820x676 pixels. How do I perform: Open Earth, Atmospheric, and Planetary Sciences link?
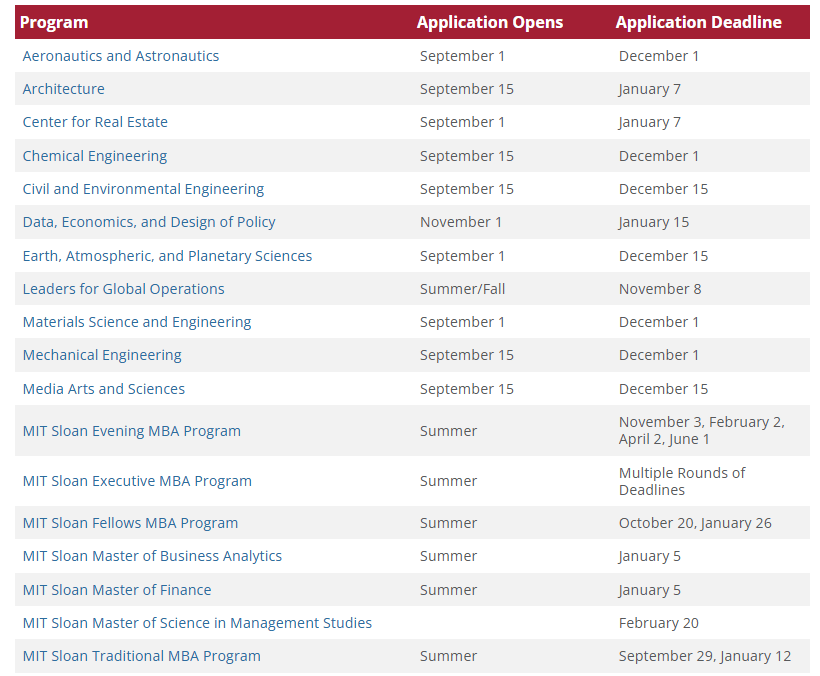point(167,256)
